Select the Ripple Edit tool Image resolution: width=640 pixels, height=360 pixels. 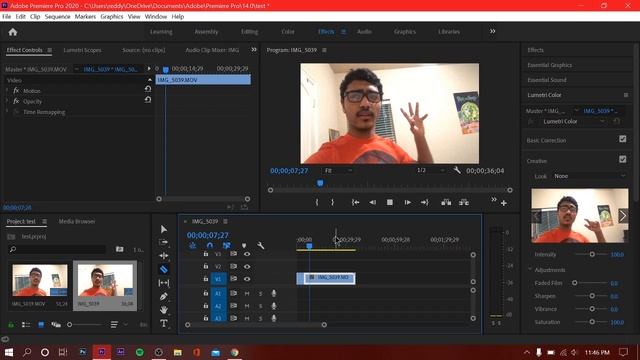point(164,256)
